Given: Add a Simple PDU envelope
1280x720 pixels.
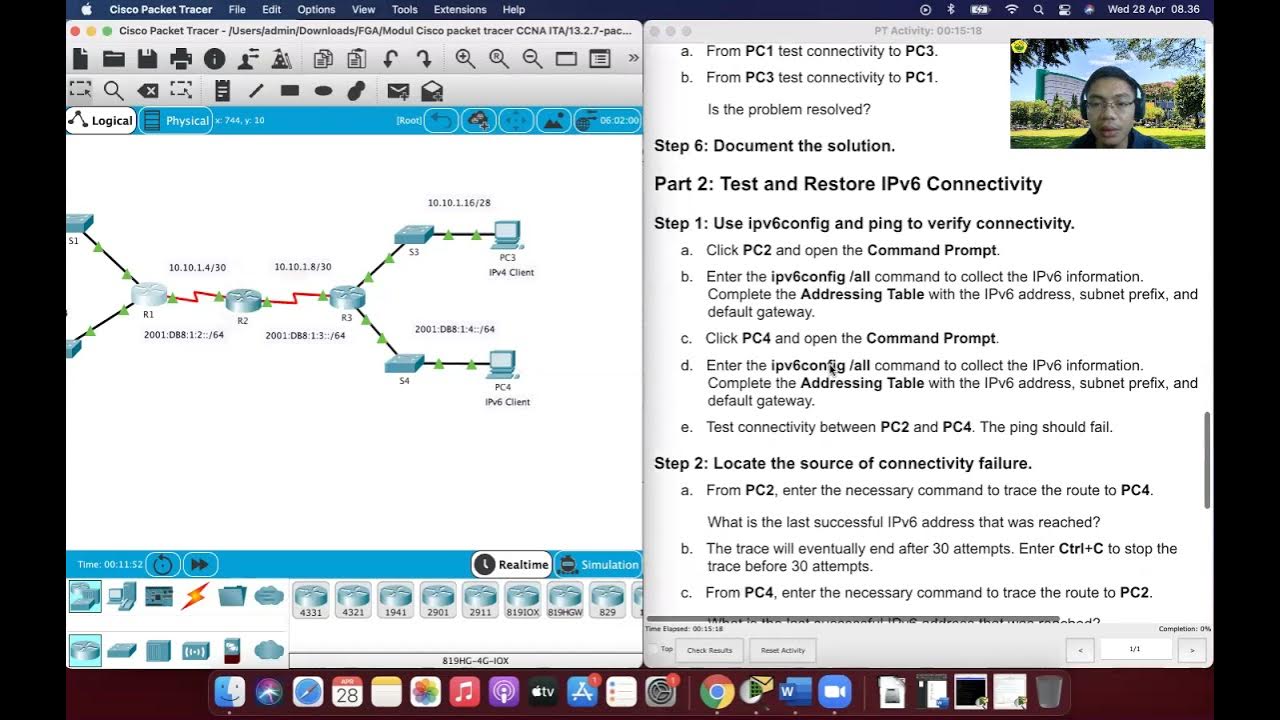Looking at the screenshot, I should [x=398, y=91].
